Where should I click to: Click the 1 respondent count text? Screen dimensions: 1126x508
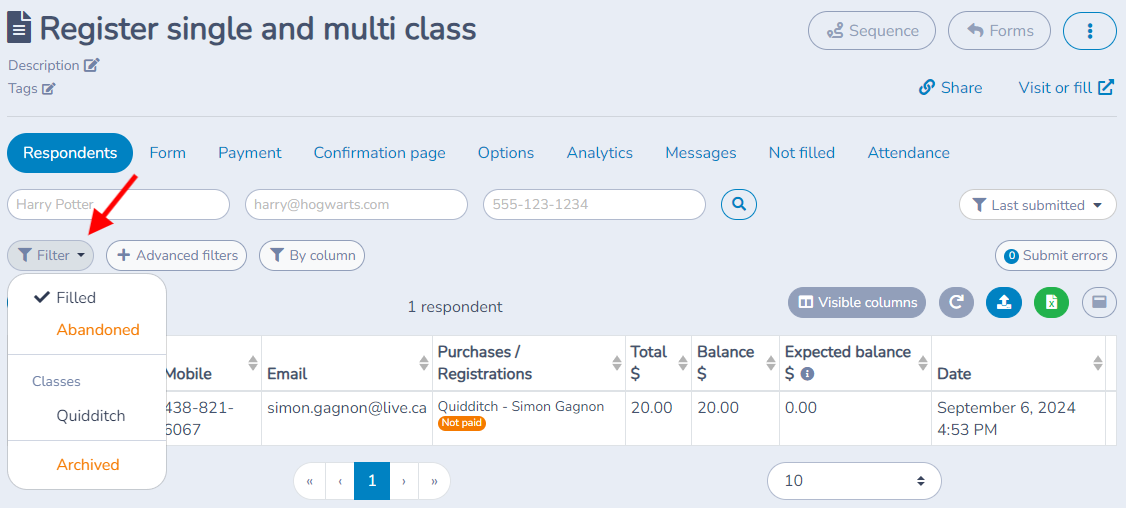(455, 307)
